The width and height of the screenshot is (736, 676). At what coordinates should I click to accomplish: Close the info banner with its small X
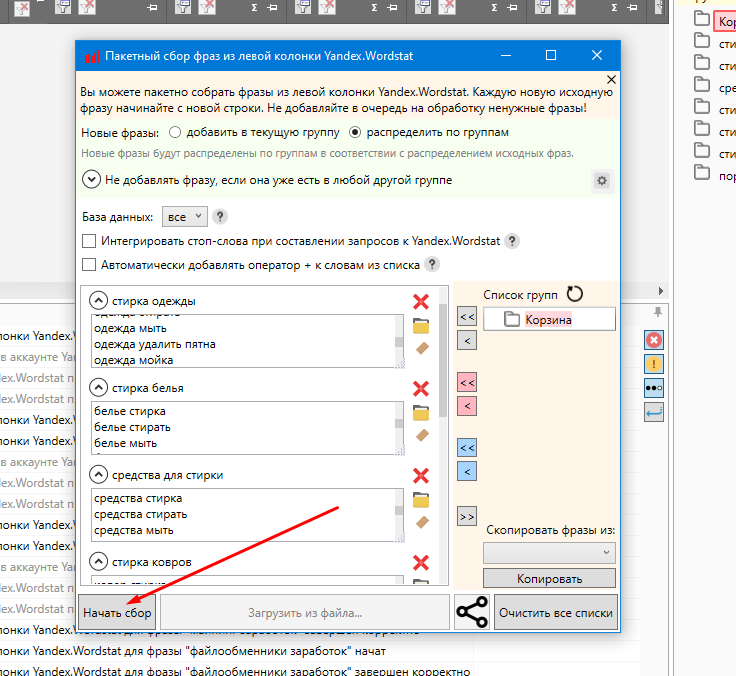pyautogui.click(x=611, y=79)
